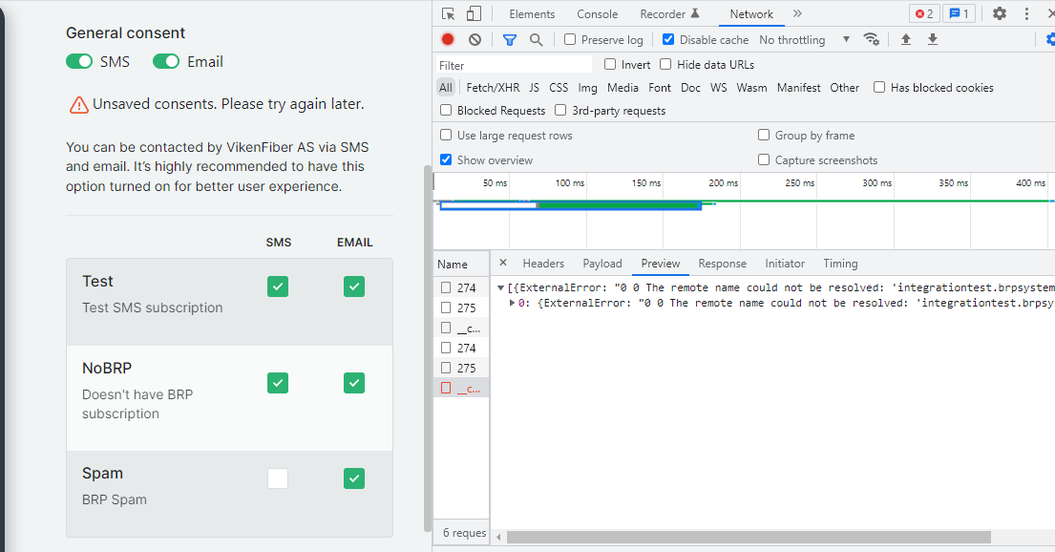Click the filter funnel icon

point(510,40)
